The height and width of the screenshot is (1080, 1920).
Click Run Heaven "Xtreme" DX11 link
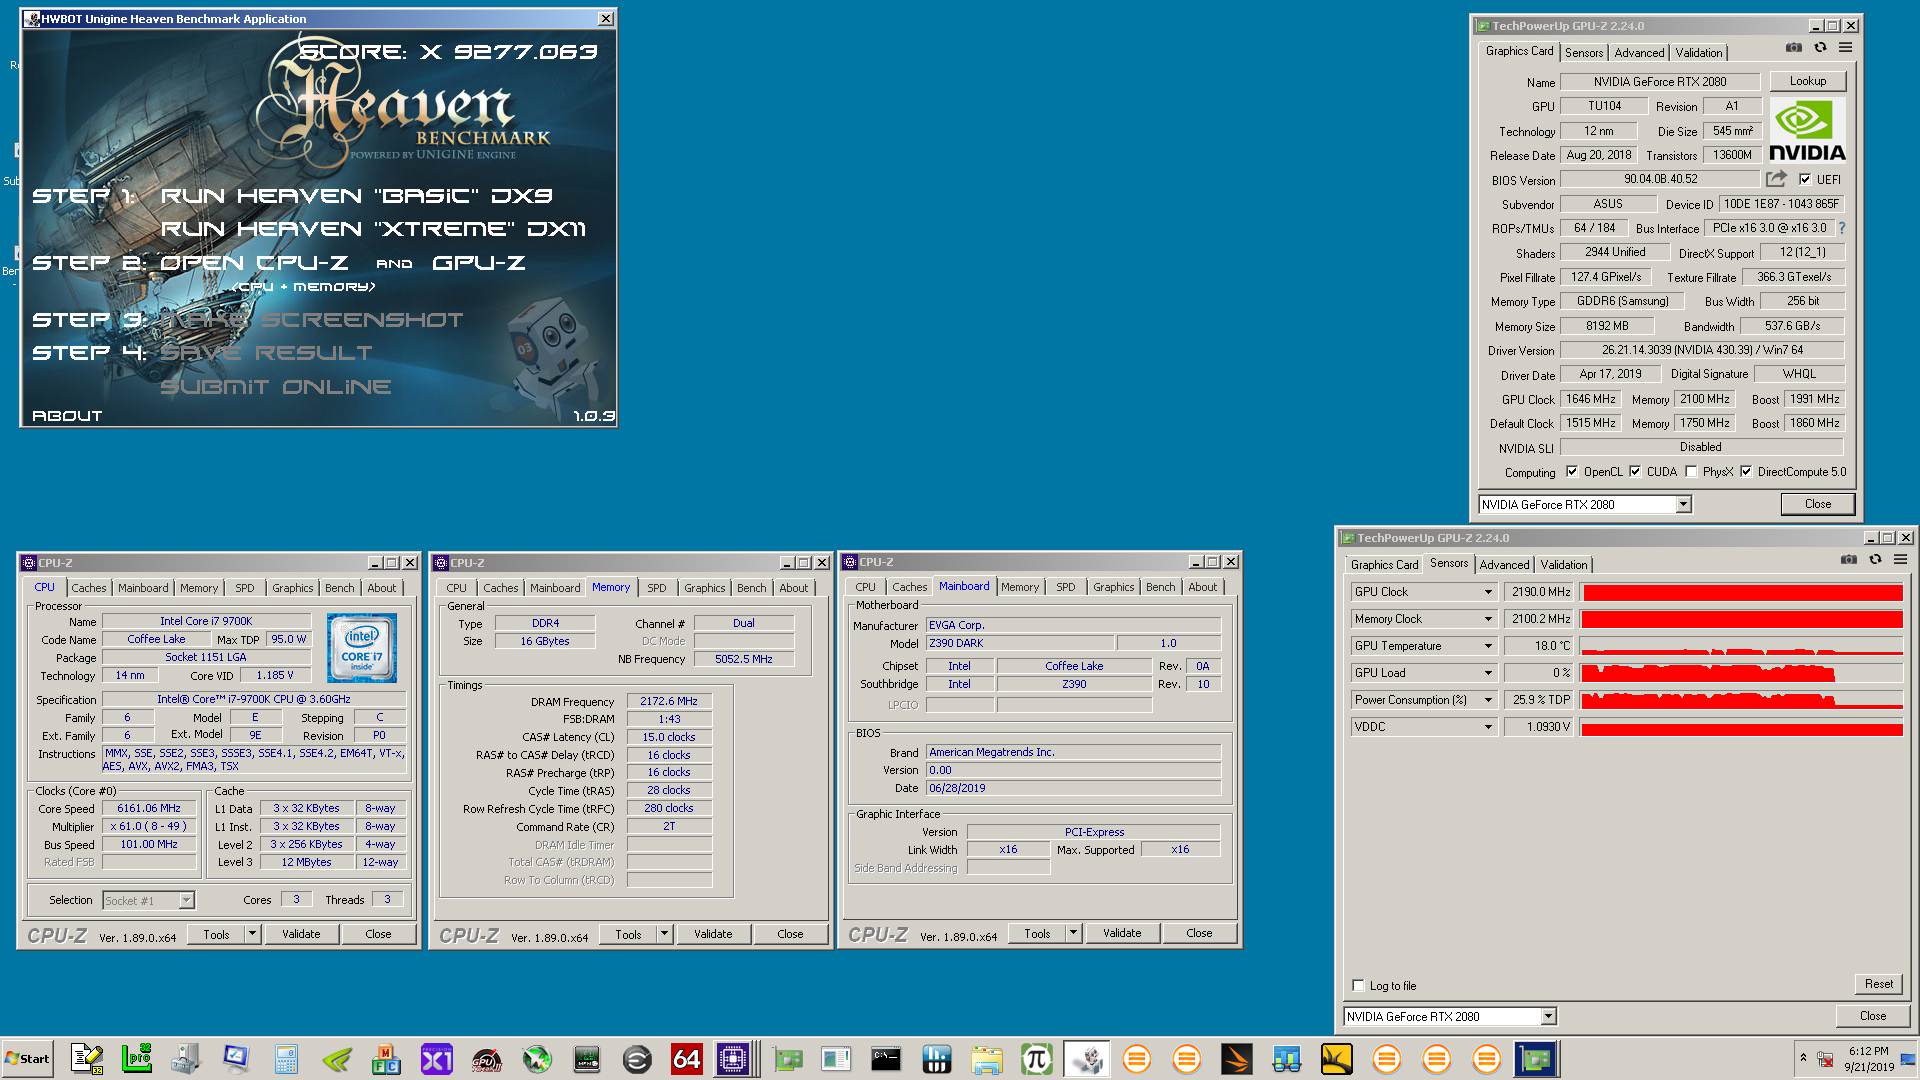(x=373, y=229)
